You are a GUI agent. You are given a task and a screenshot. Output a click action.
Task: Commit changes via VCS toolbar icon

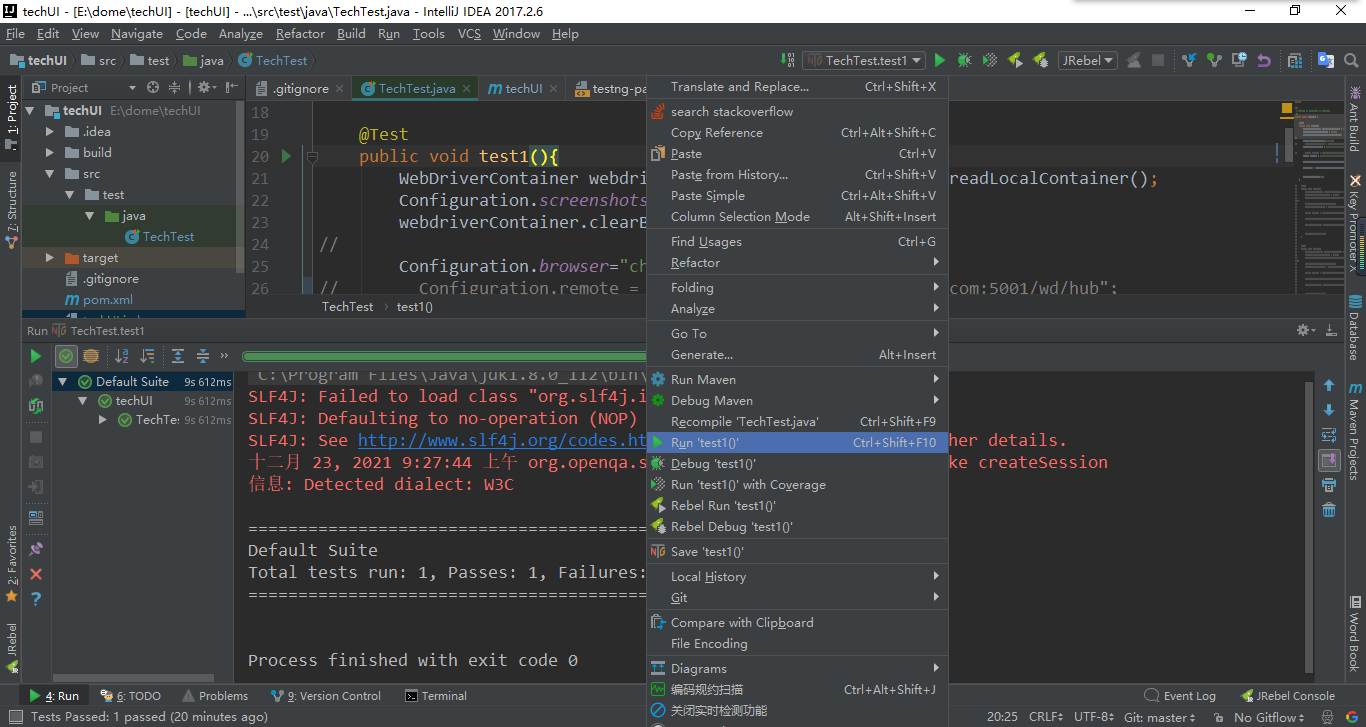tap(1214, 60)
